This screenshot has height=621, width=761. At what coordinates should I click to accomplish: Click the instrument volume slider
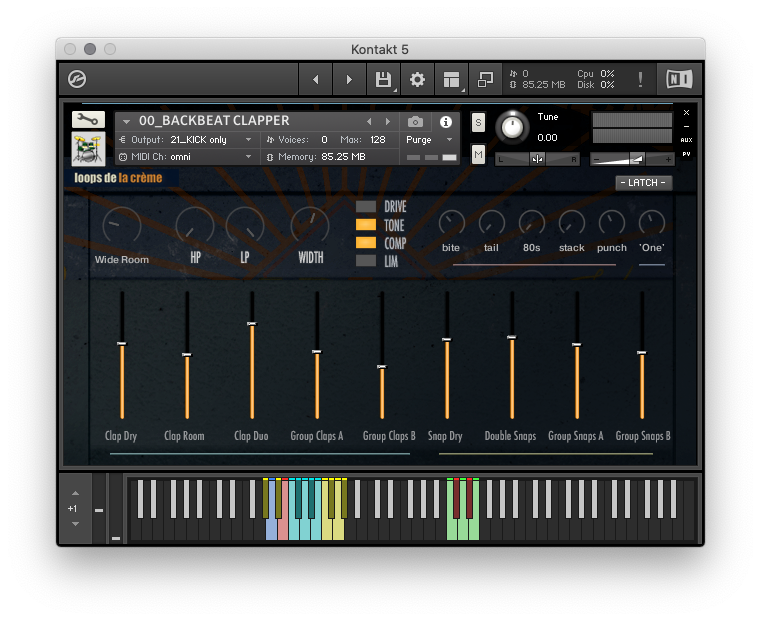pos(632,159)
